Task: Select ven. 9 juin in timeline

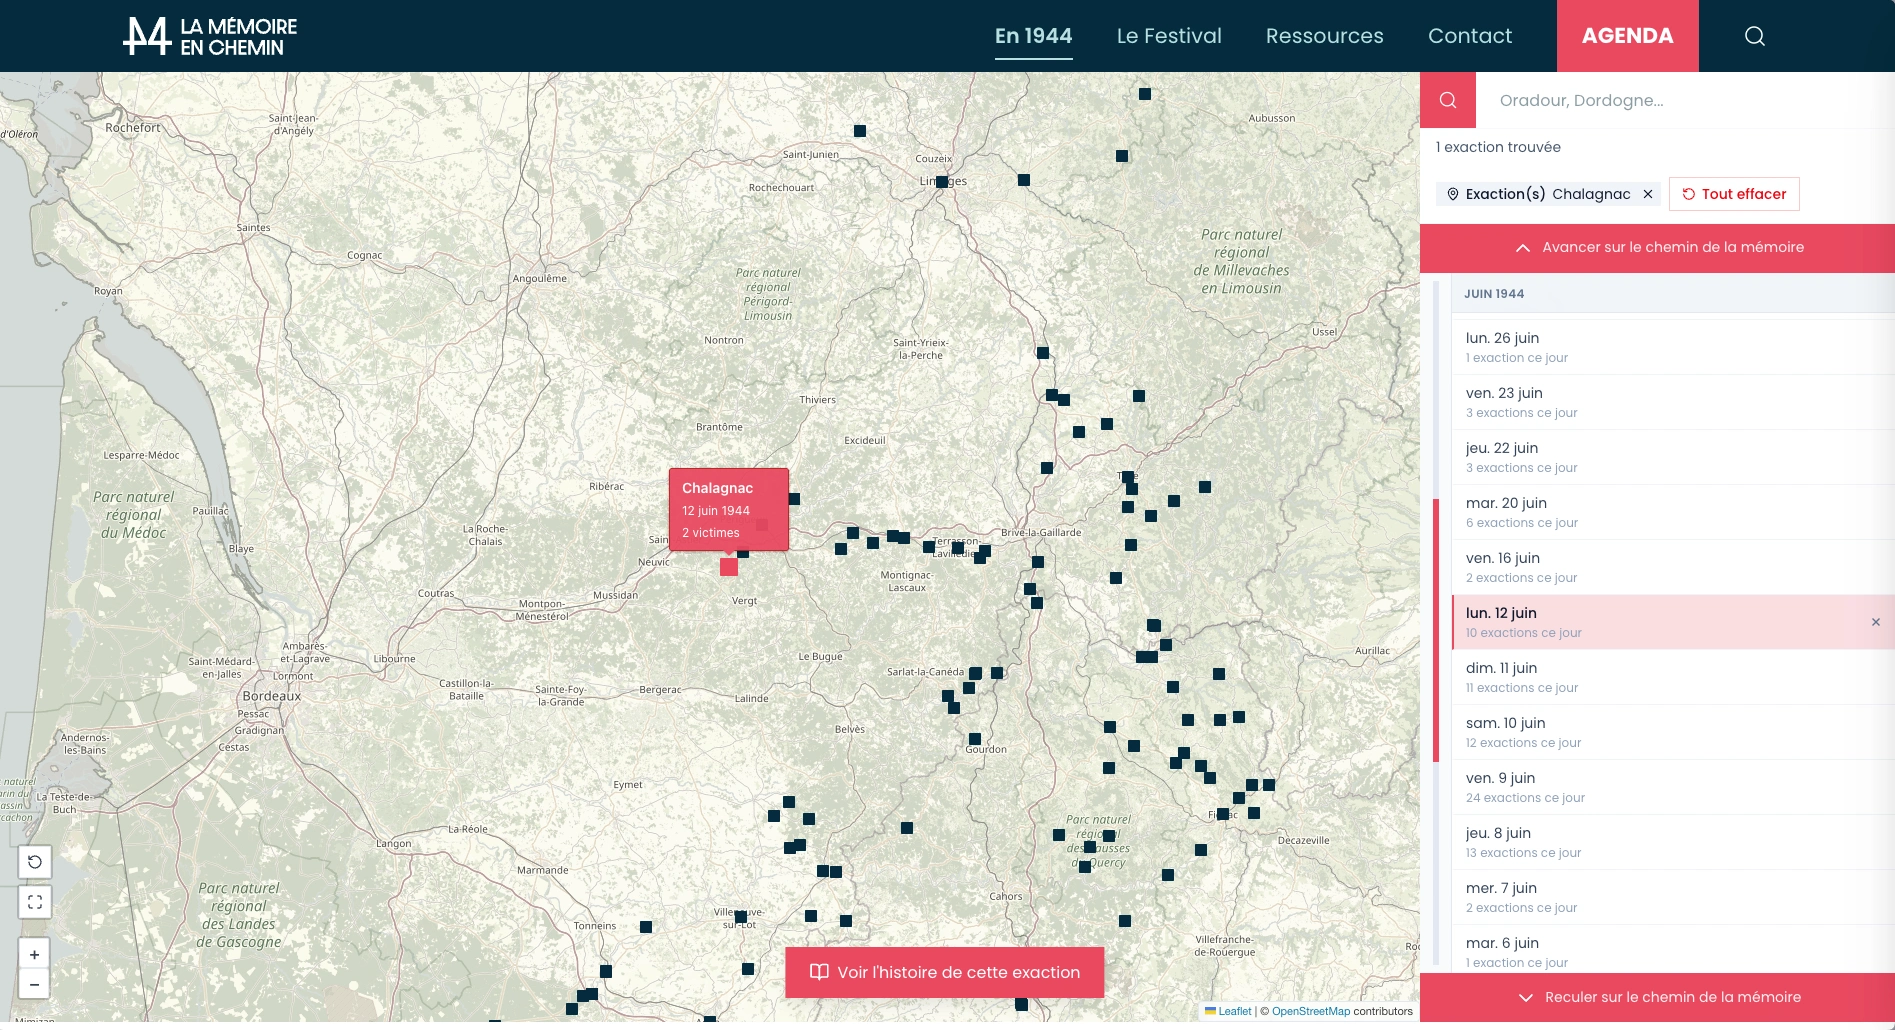Action: 1673,787
